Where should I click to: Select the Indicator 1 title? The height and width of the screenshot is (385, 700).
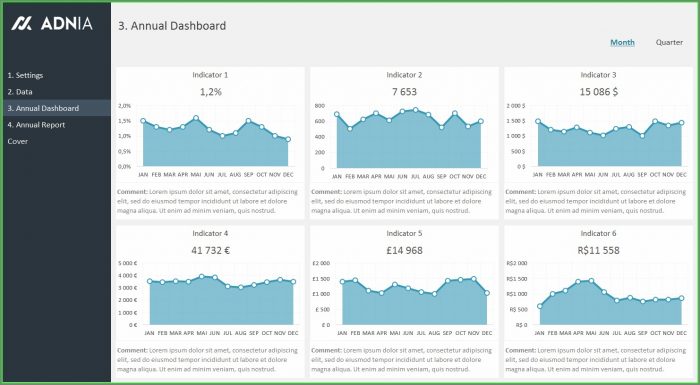[x=210, y=75]
